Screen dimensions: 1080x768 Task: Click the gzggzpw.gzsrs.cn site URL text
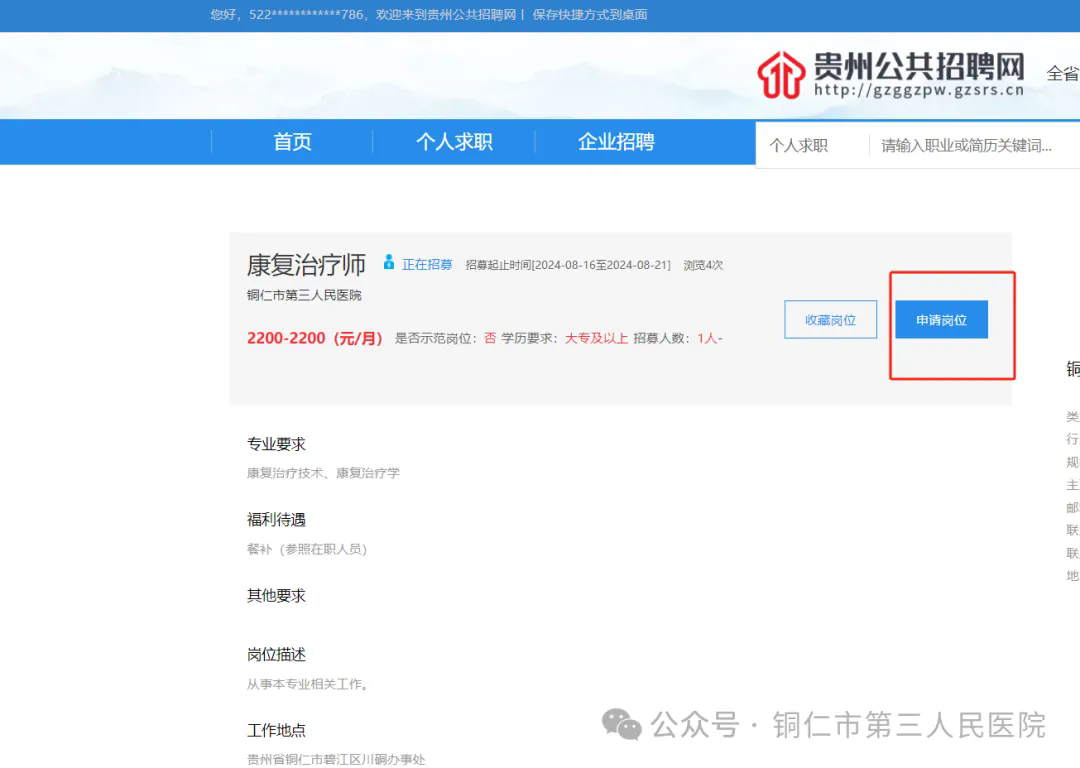tap(919, 90)
